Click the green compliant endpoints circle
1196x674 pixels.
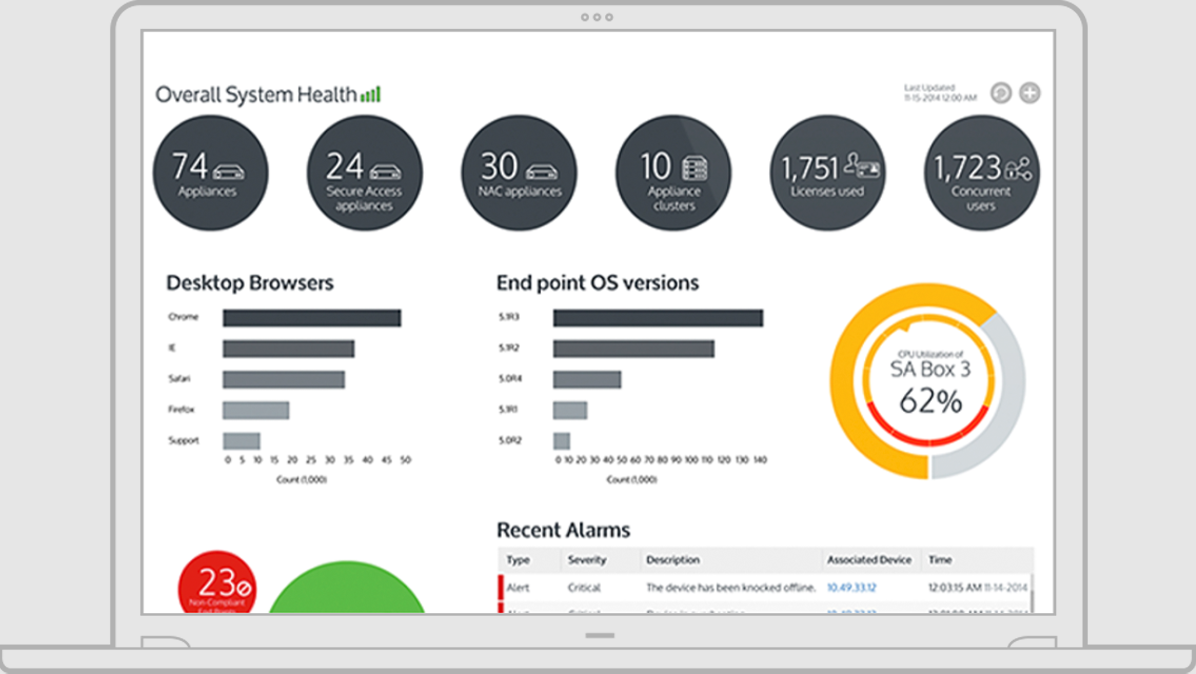coord(347,588)
